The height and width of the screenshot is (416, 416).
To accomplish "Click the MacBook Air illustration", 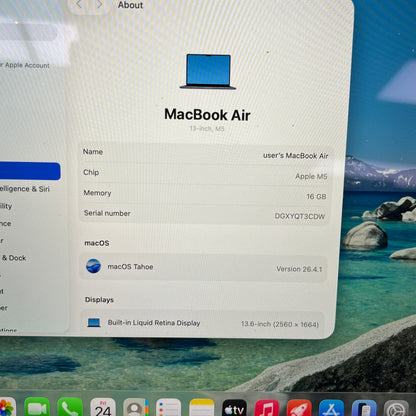I will (x=208, y=72).
